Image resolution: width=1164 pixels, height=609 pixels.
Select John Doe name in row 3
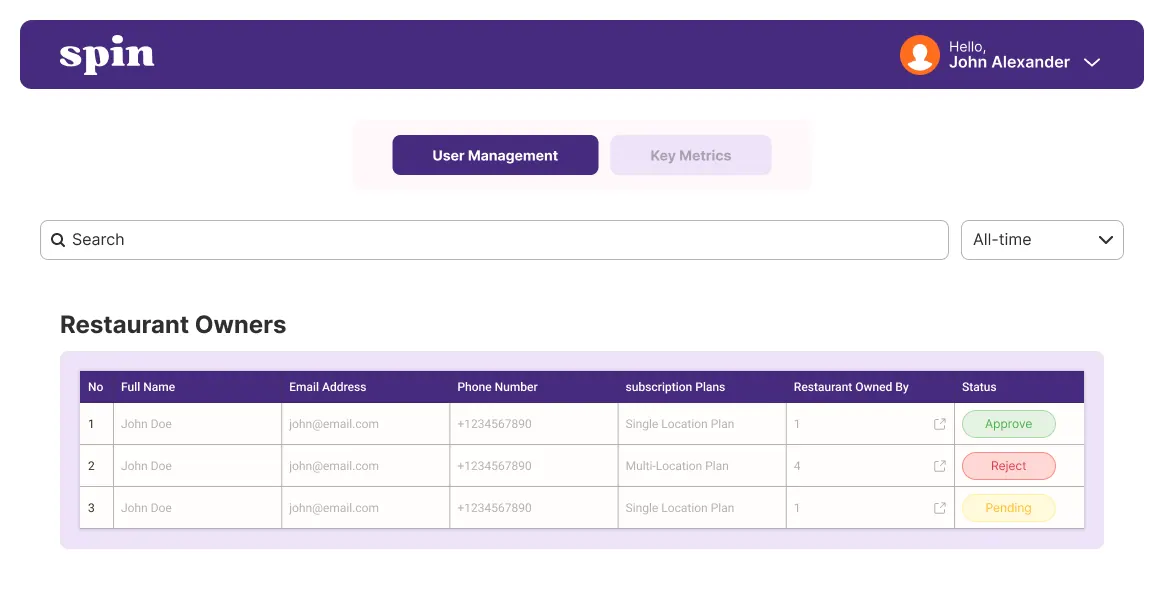pos(146,508)
